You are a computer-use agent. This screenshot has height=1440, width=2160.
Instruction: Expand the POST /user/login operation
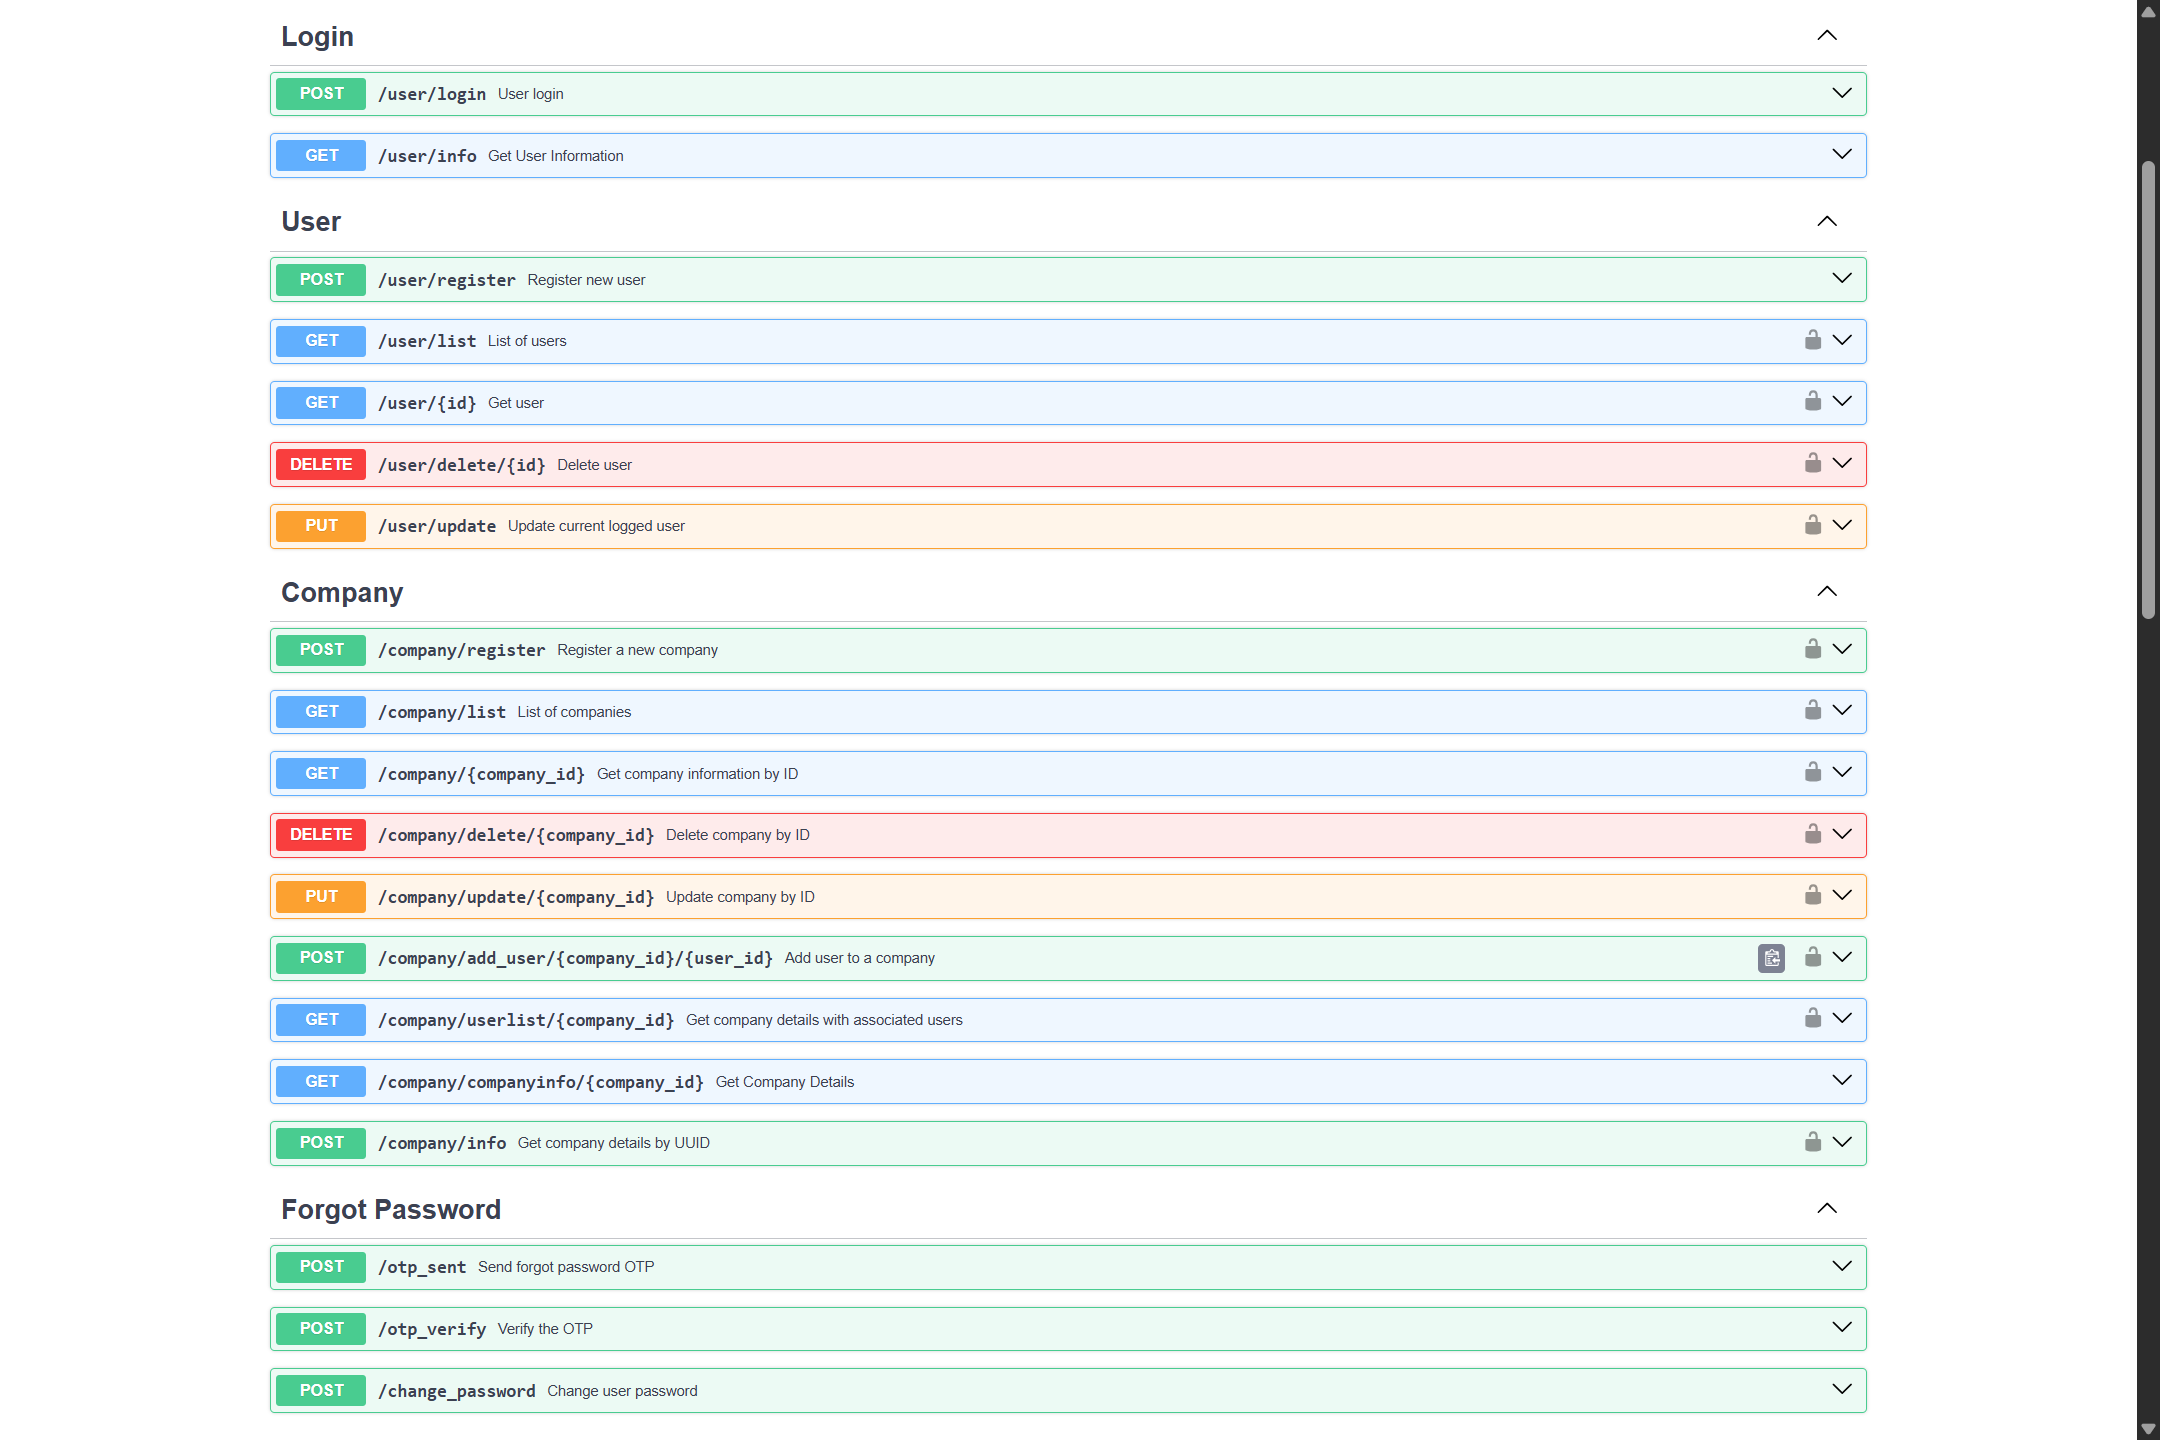click(1841, 94)
